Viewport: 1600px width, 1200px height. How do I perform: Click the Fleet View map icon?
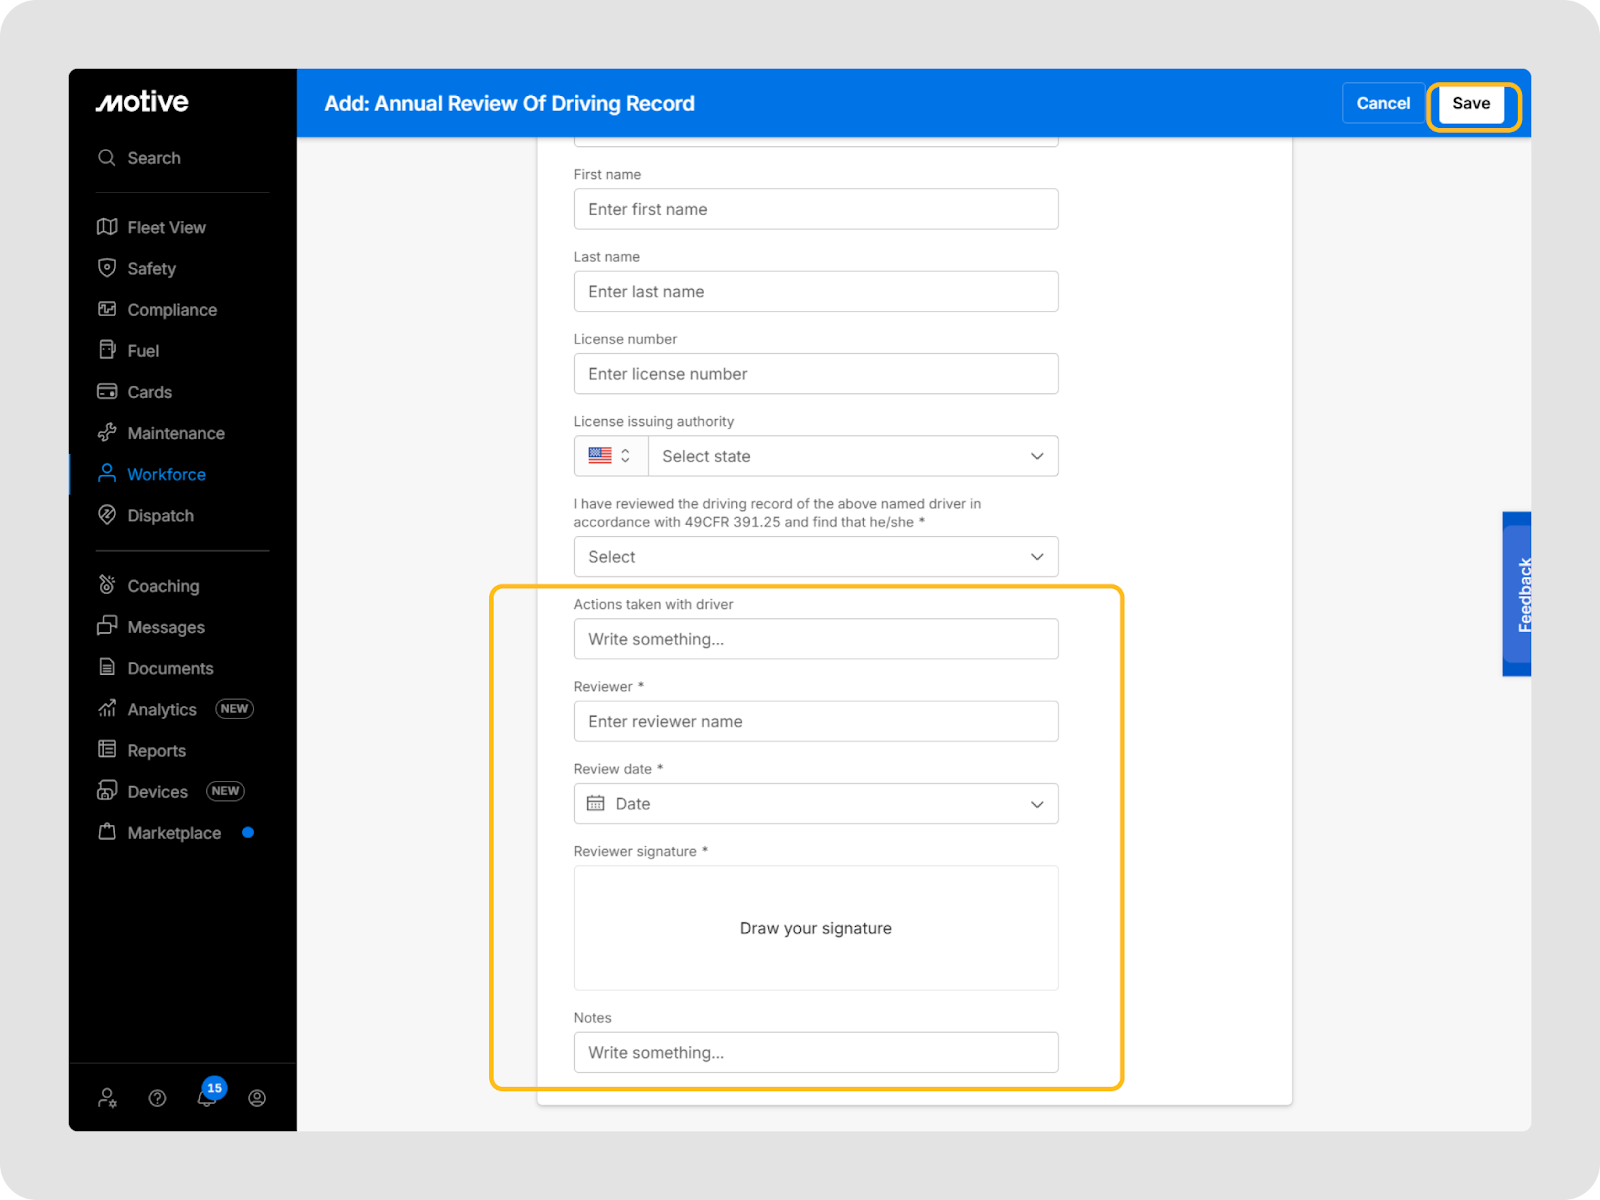tap(107, 227)
